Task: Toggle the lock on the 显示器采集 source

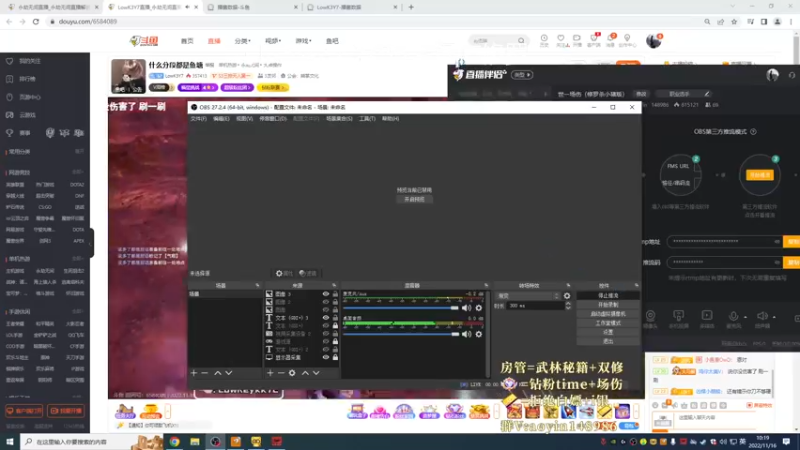Action: (x=335, y=357)
